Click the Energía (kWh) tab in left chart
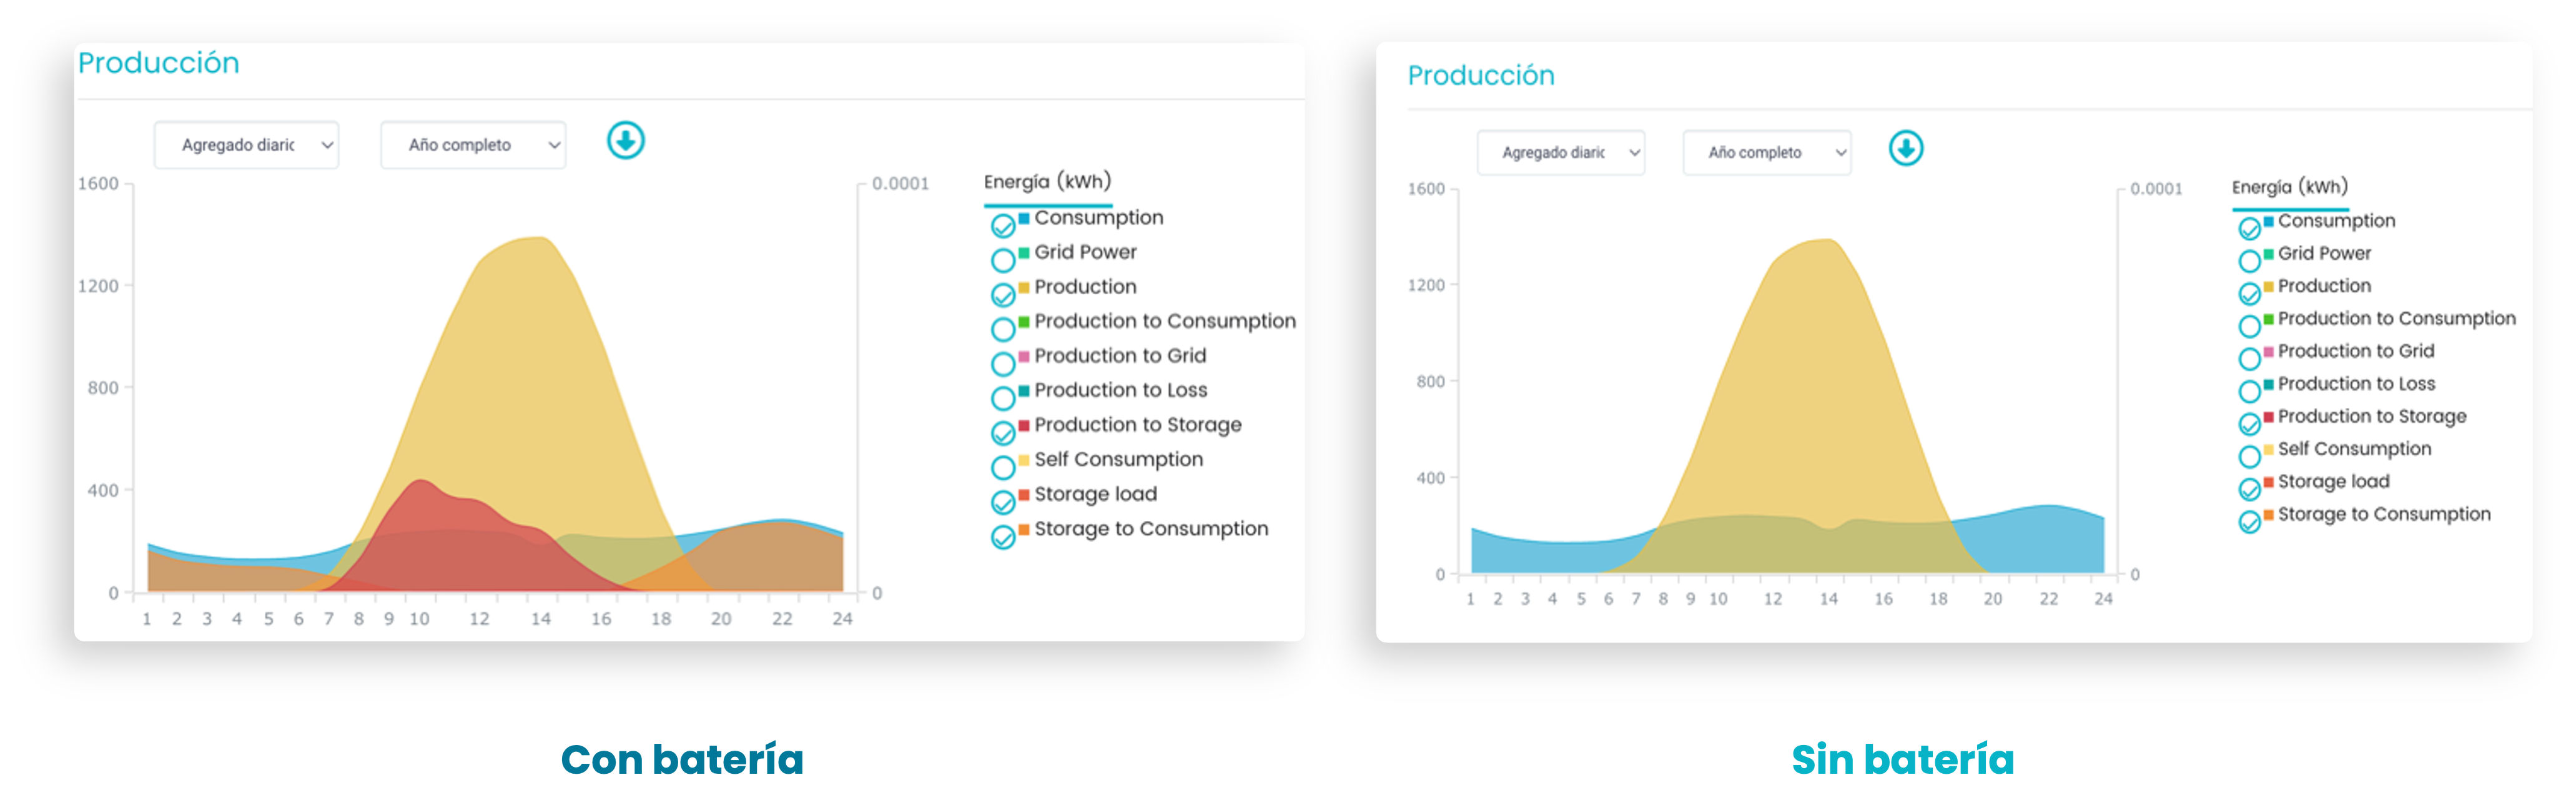 click(x=1047, y=182)
